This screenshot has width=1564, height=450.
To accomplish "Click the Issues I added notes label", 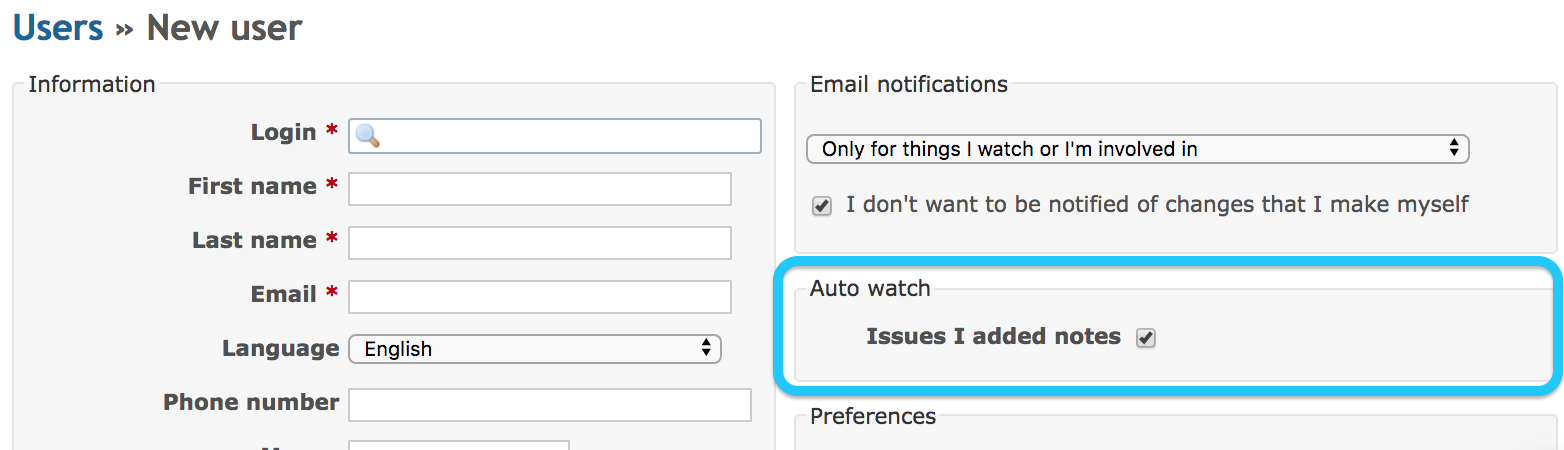I will (x=994, y=337).
